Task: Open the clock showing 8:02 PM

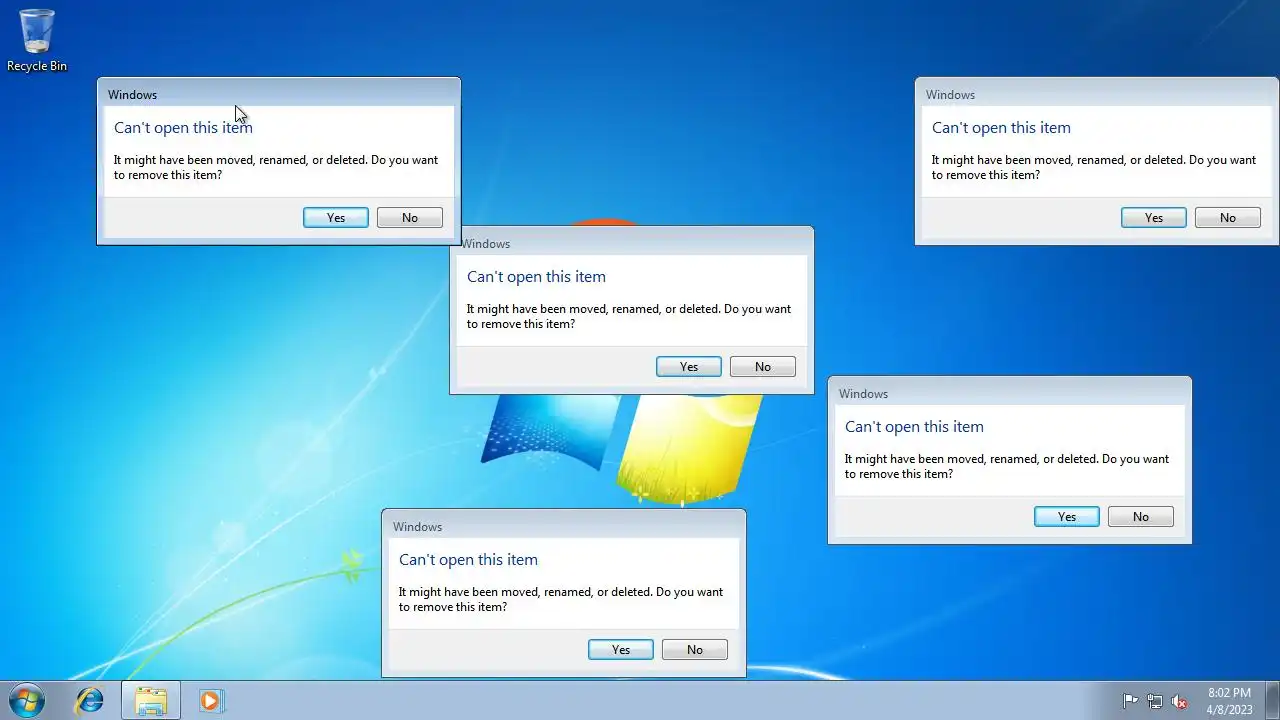Action: pos(1229,701)
